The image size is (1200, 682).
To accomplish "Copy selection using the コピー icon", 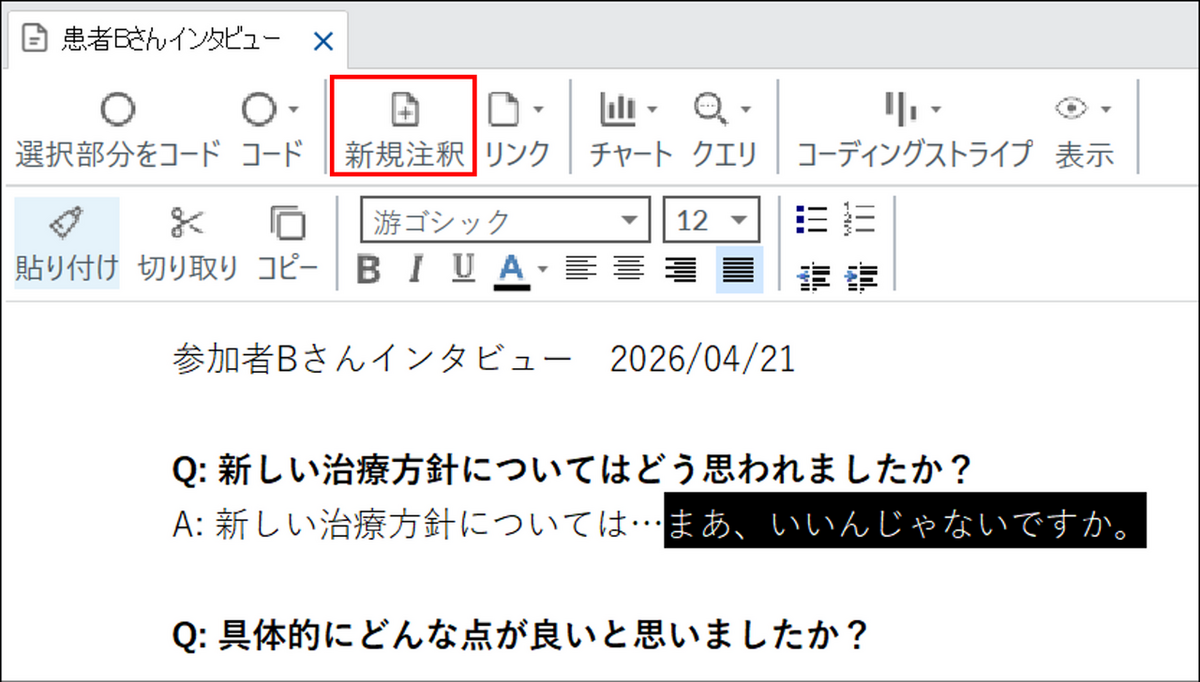I will 288,223.
